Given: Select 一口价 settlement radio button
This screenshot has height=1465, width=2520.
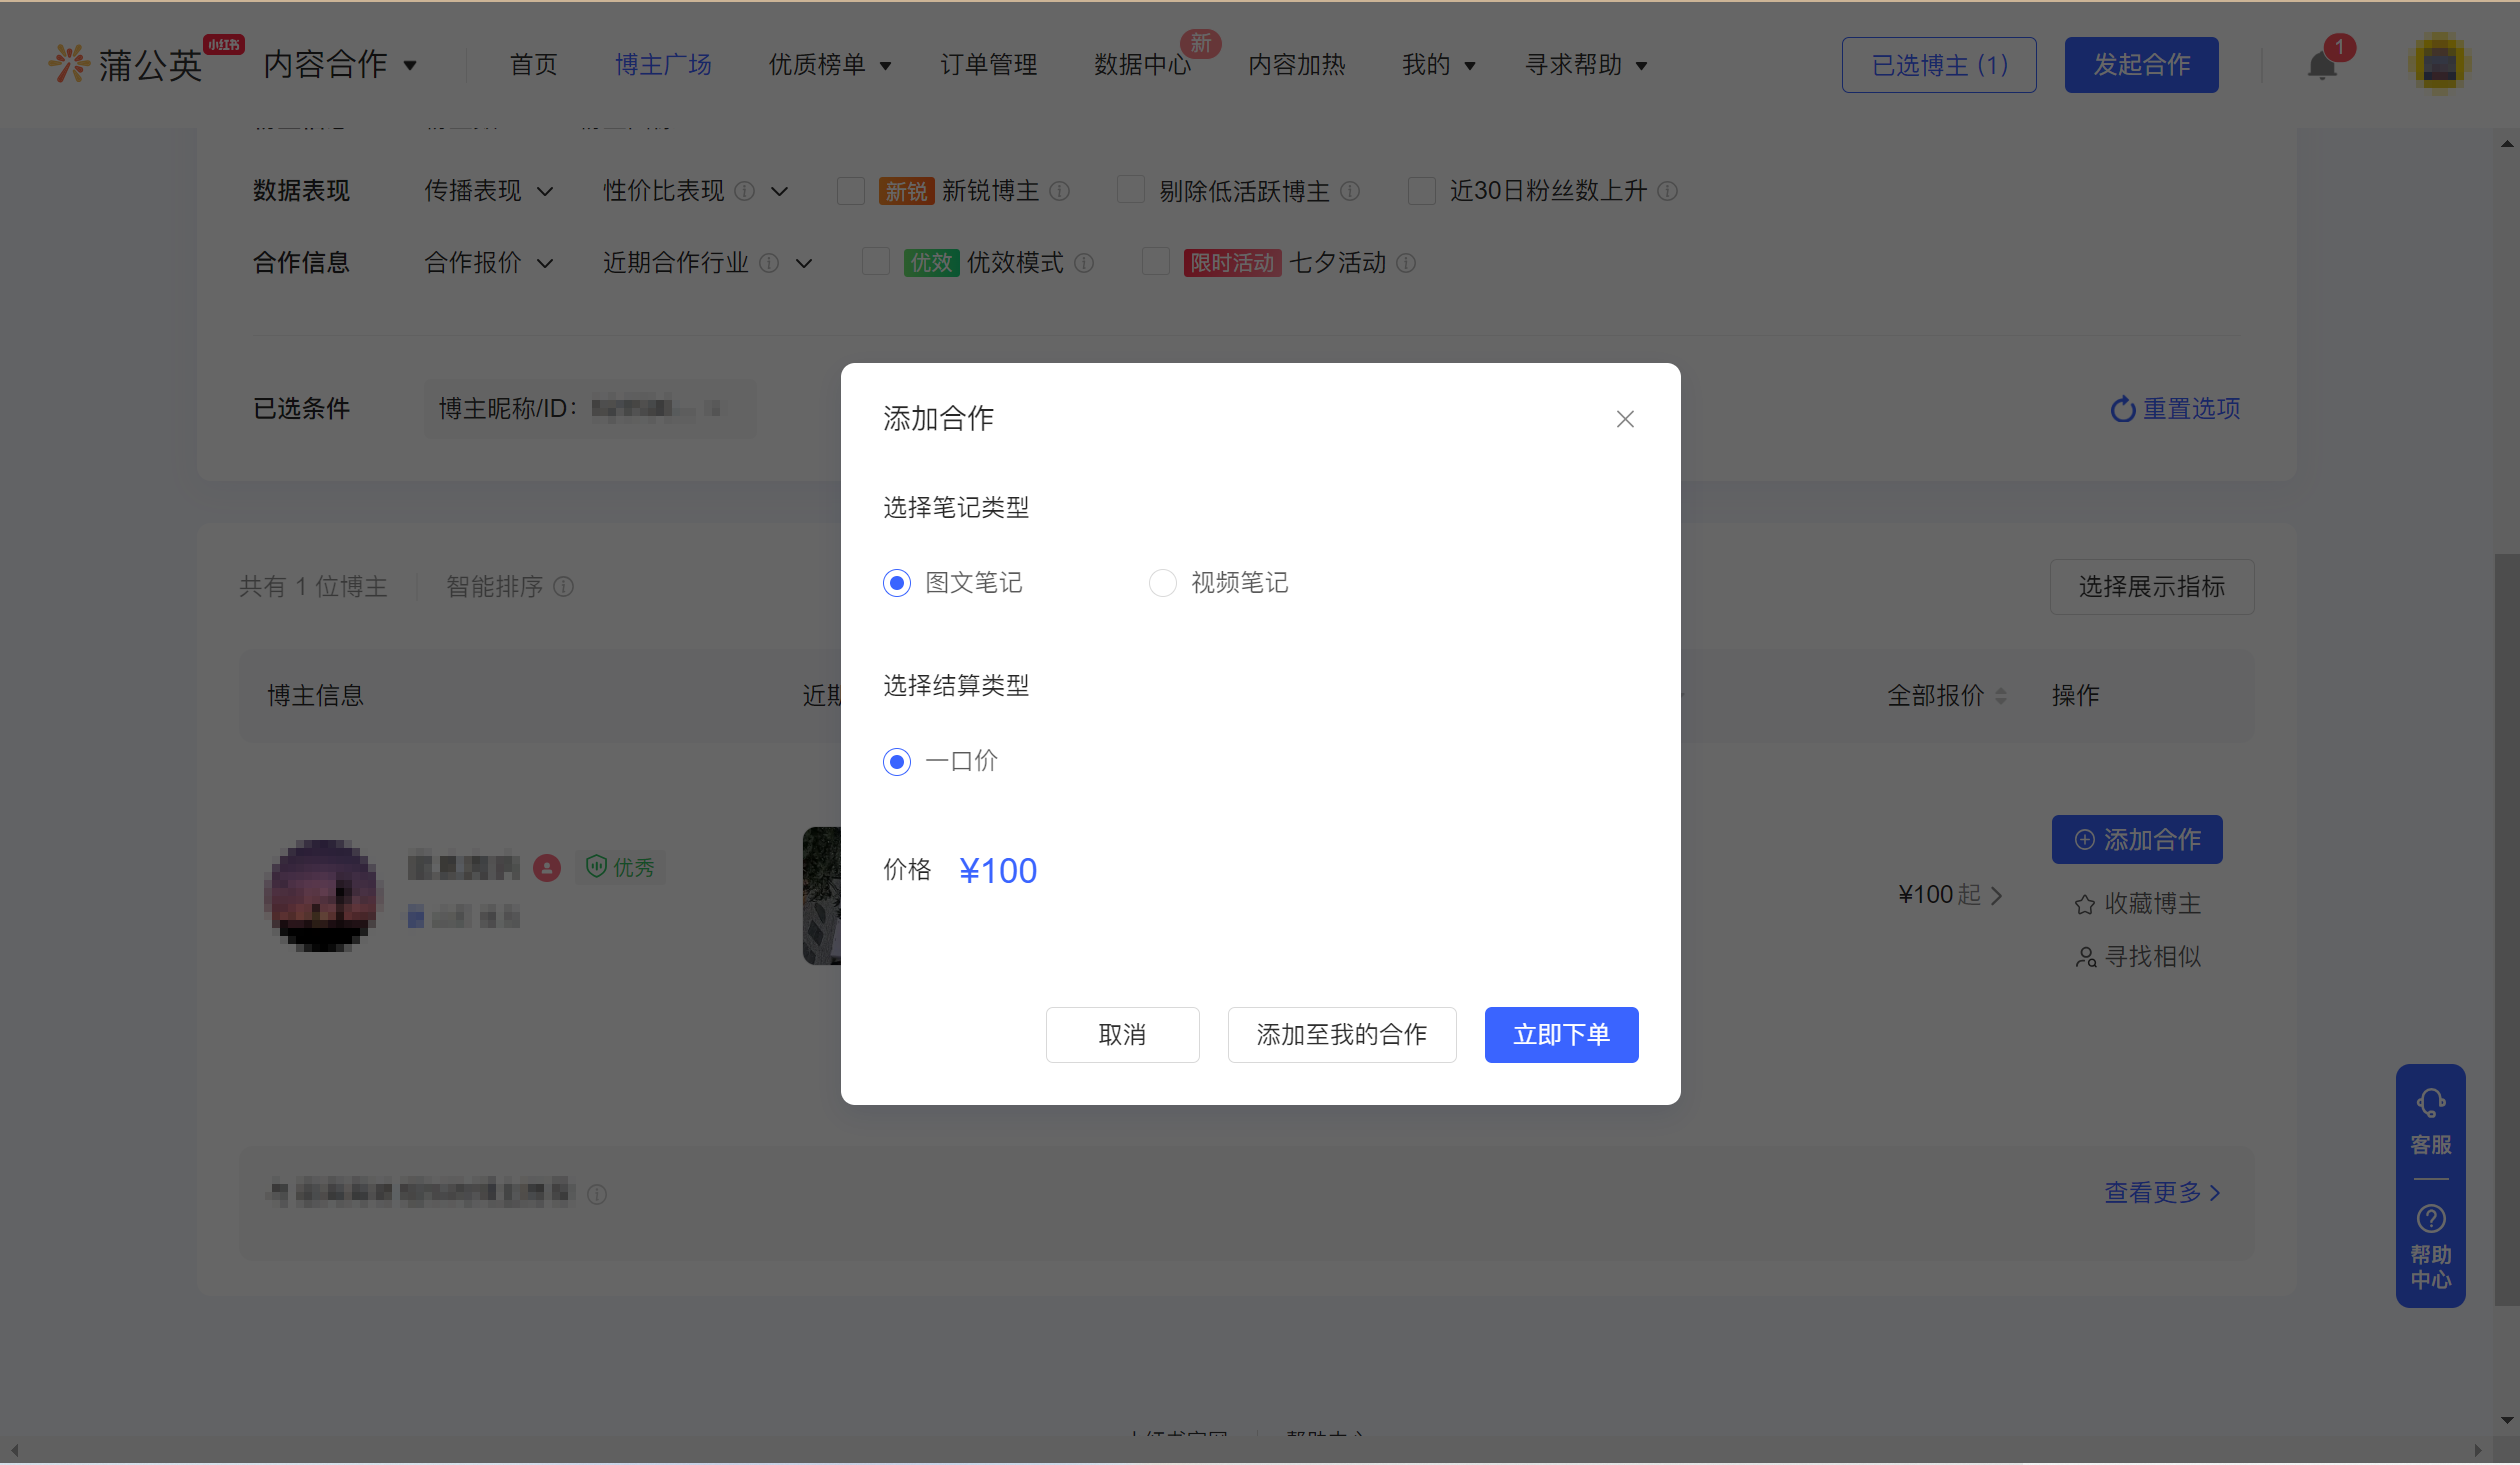Looking at the screenshot, I should pos(897,762).
